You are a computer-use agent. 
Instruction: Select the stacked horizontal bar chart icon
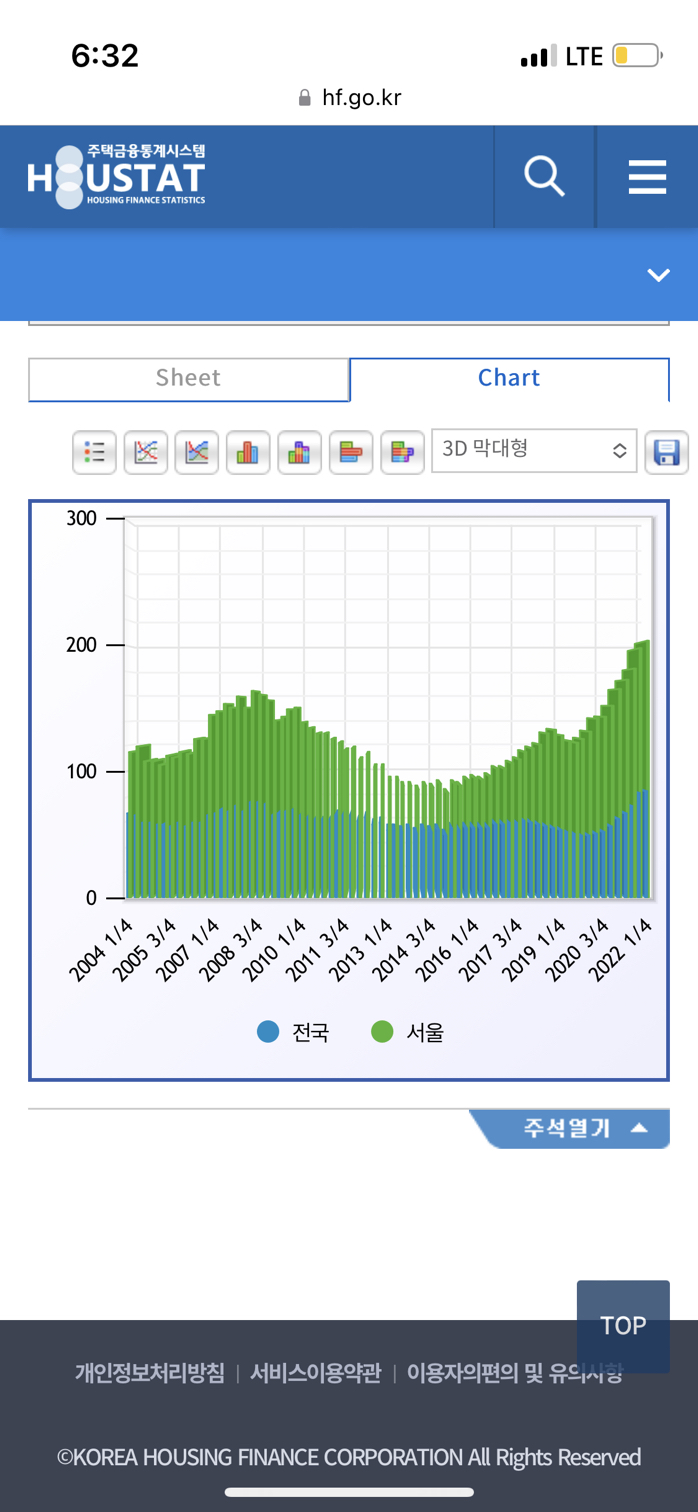pos(402,452)
